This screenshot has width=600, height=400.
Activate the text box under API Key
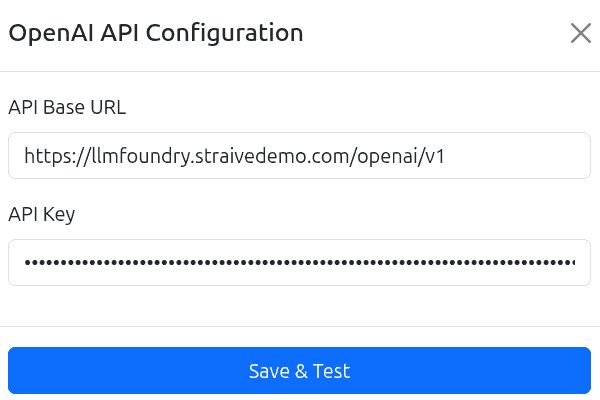pyautogui.click(x=299, y=263)
